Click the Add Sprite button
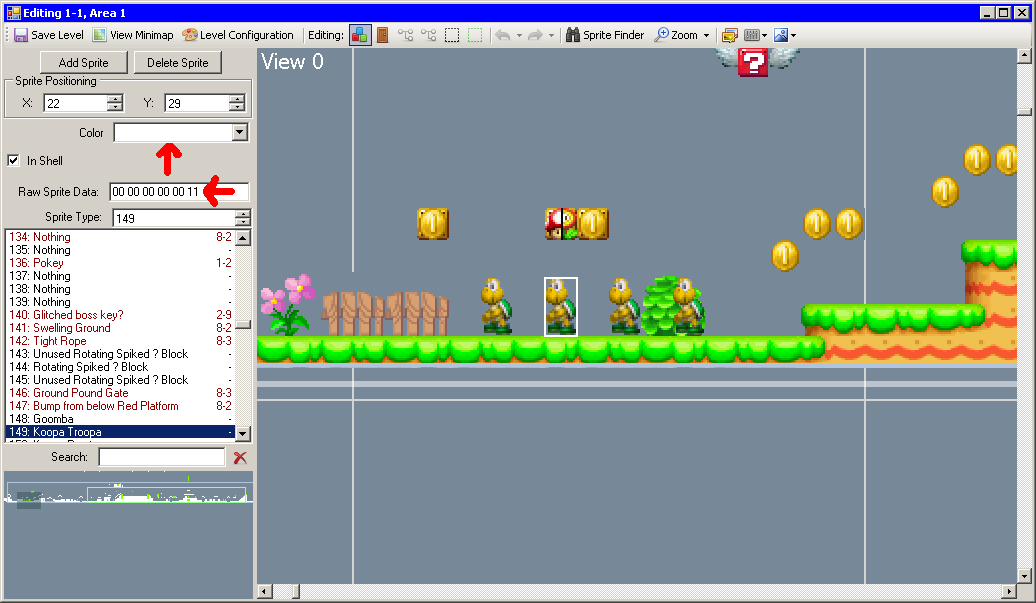The height and width of the screenshot is (603, 1036). point(83,62)
